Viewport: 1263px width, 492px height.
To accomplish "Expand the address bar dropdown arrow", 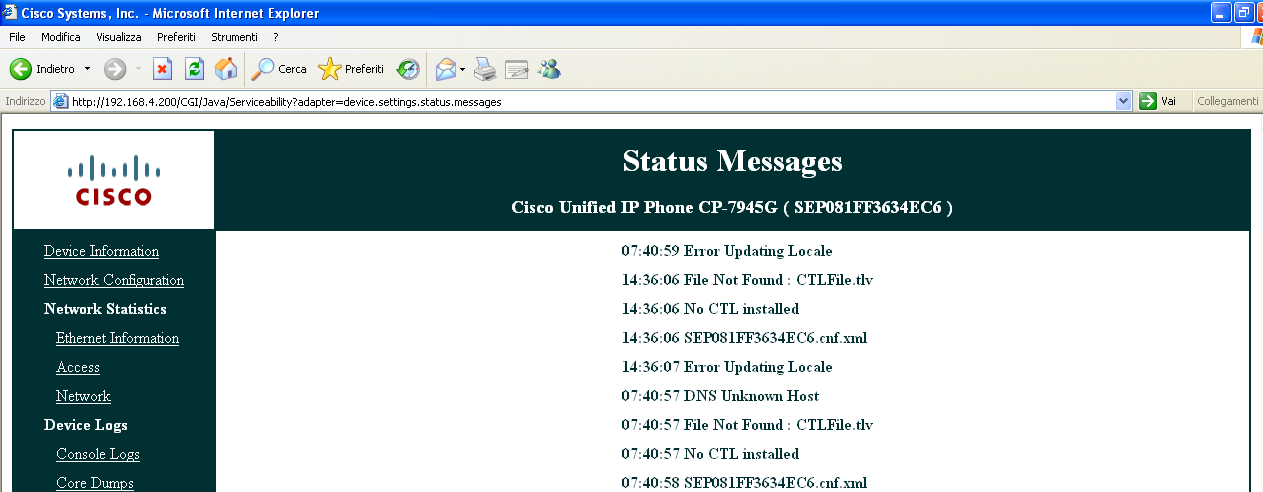I will coord(1123,101).
